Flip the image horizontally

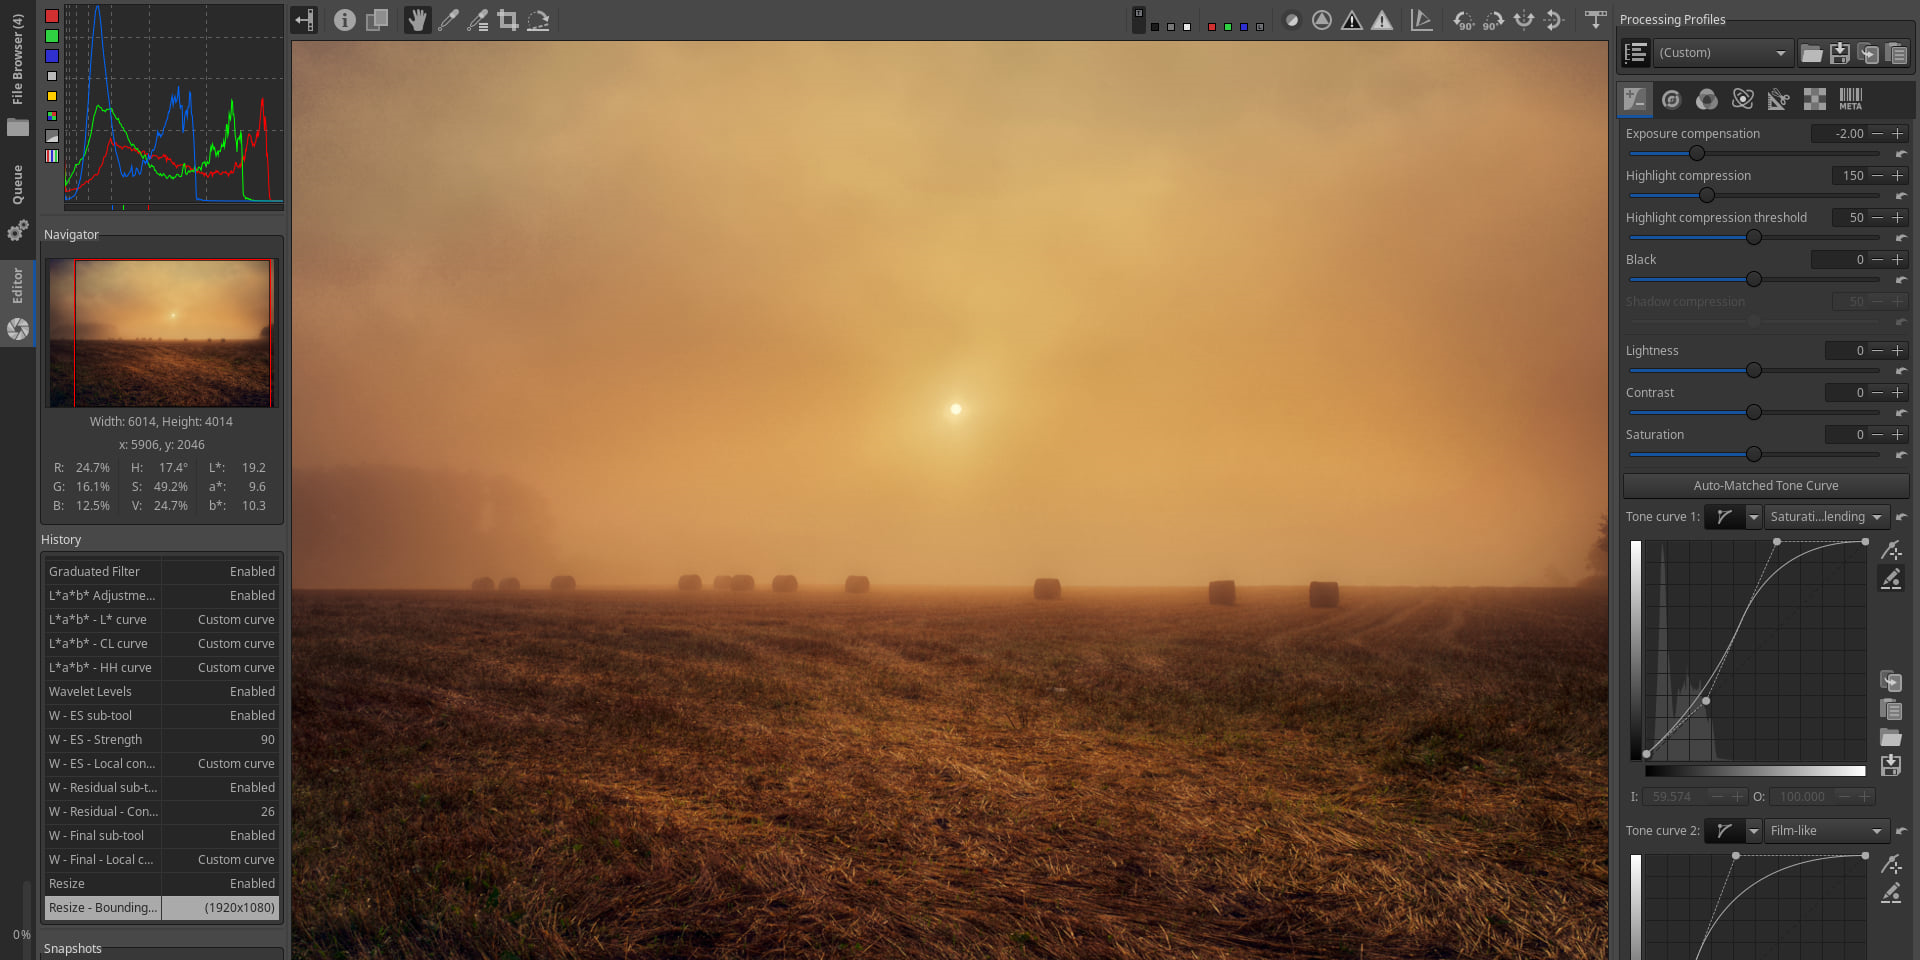click(x=1523, y=20)
